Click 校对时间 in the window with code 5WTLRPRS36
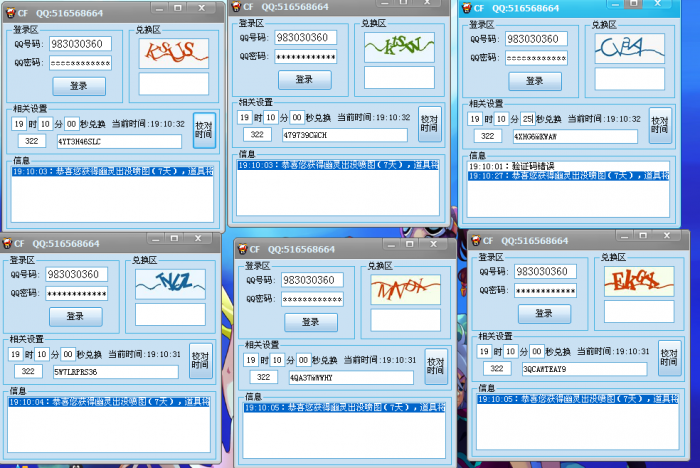 [200, 361]
